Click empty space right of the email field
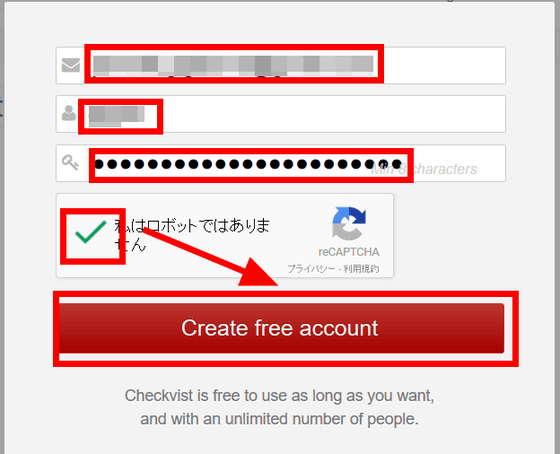 (x=445, y=65)
